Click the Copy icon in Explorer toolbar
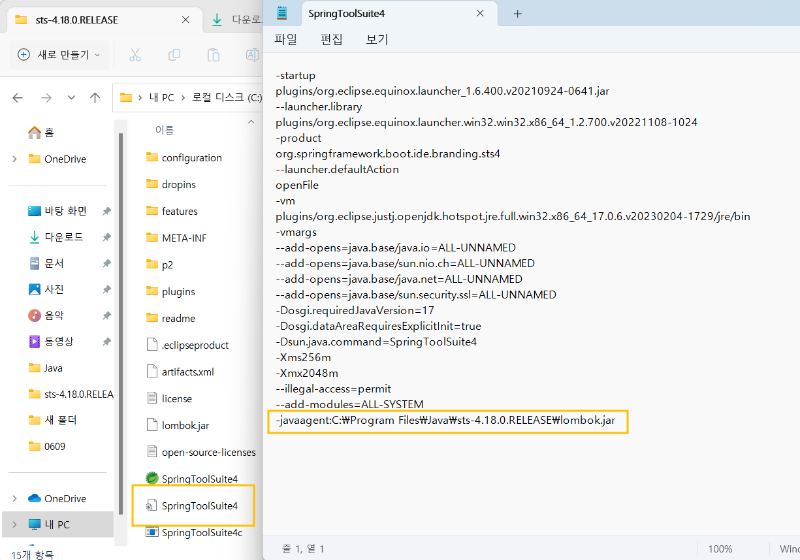 click(x=174, y=55)
